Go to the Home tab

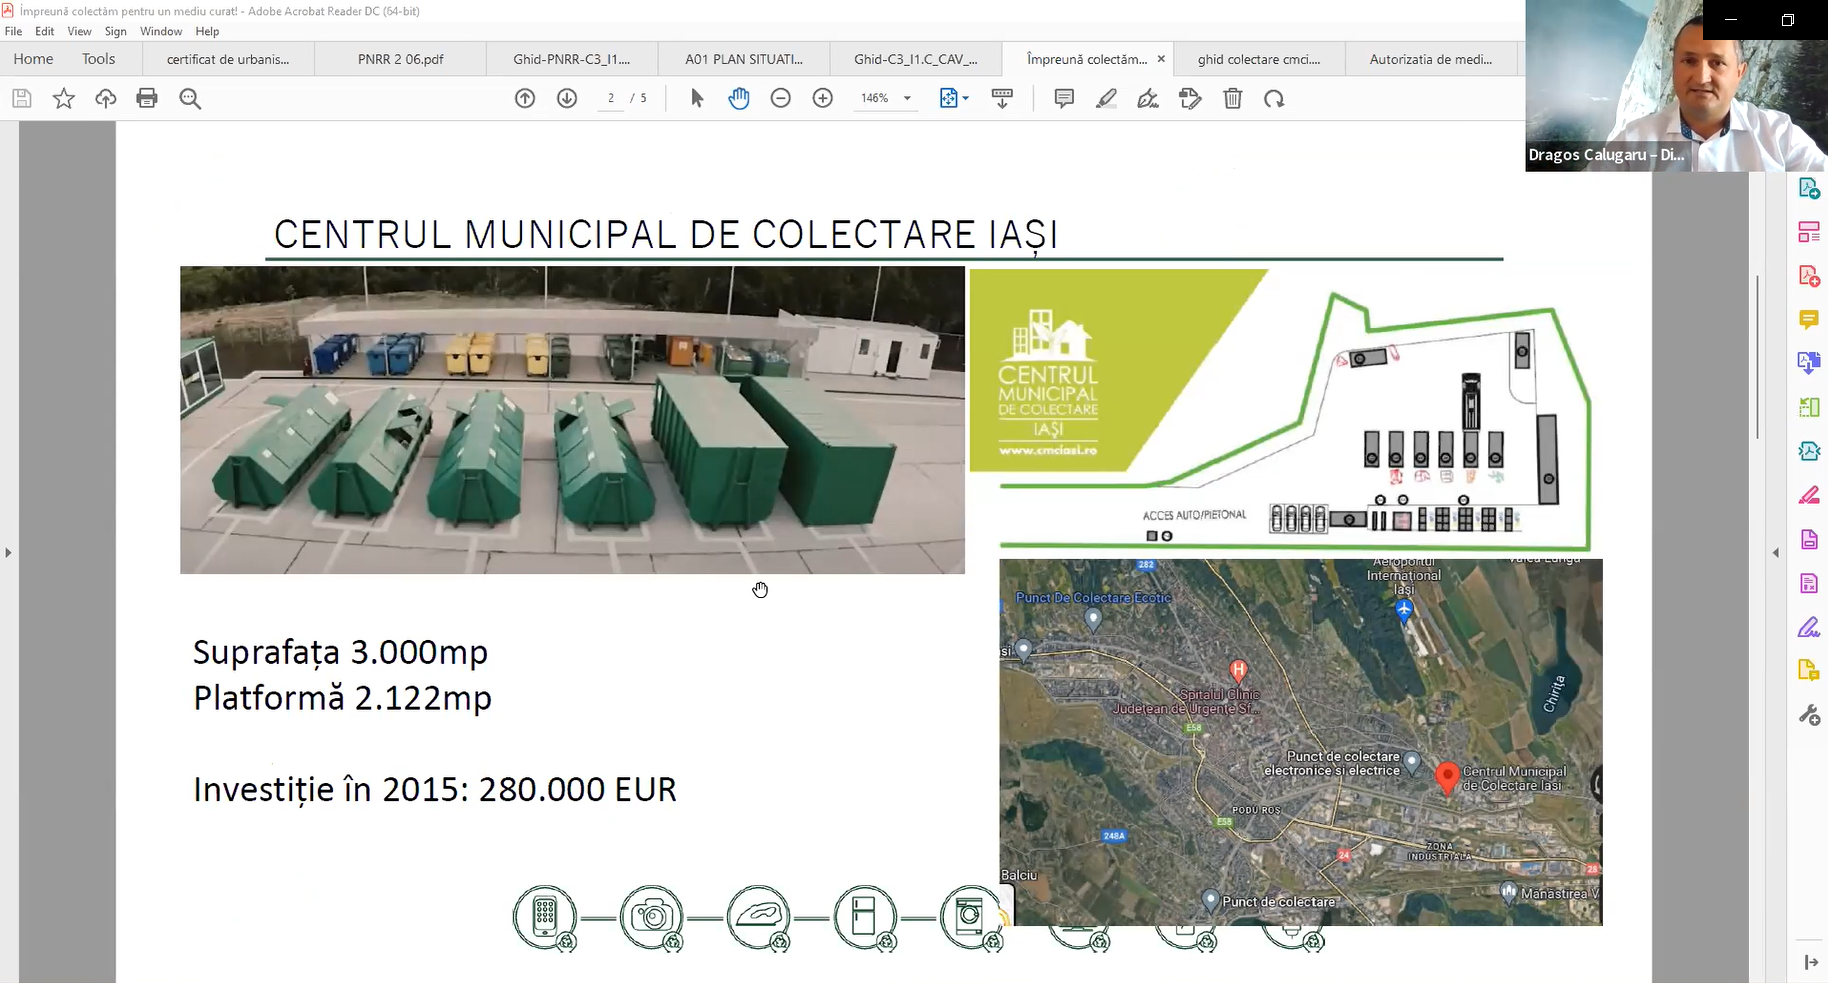pyautogui.click(x=33, y=59)
